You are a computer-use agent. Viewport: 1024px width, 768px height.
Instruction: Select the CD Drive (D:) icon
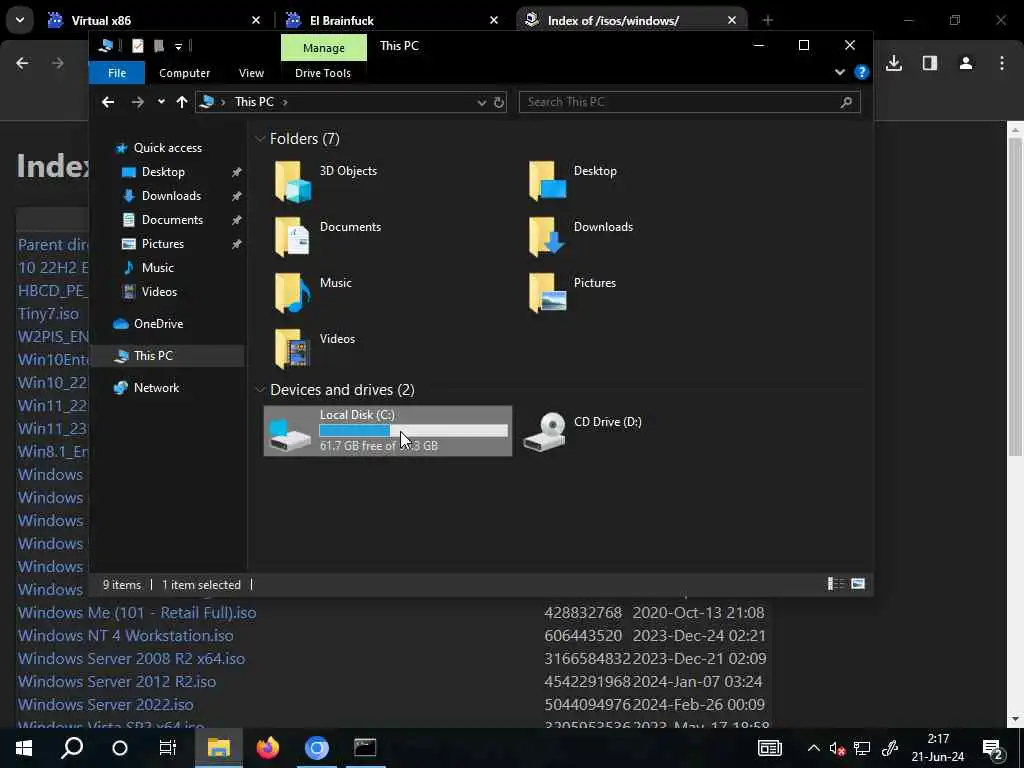point(545,432)
